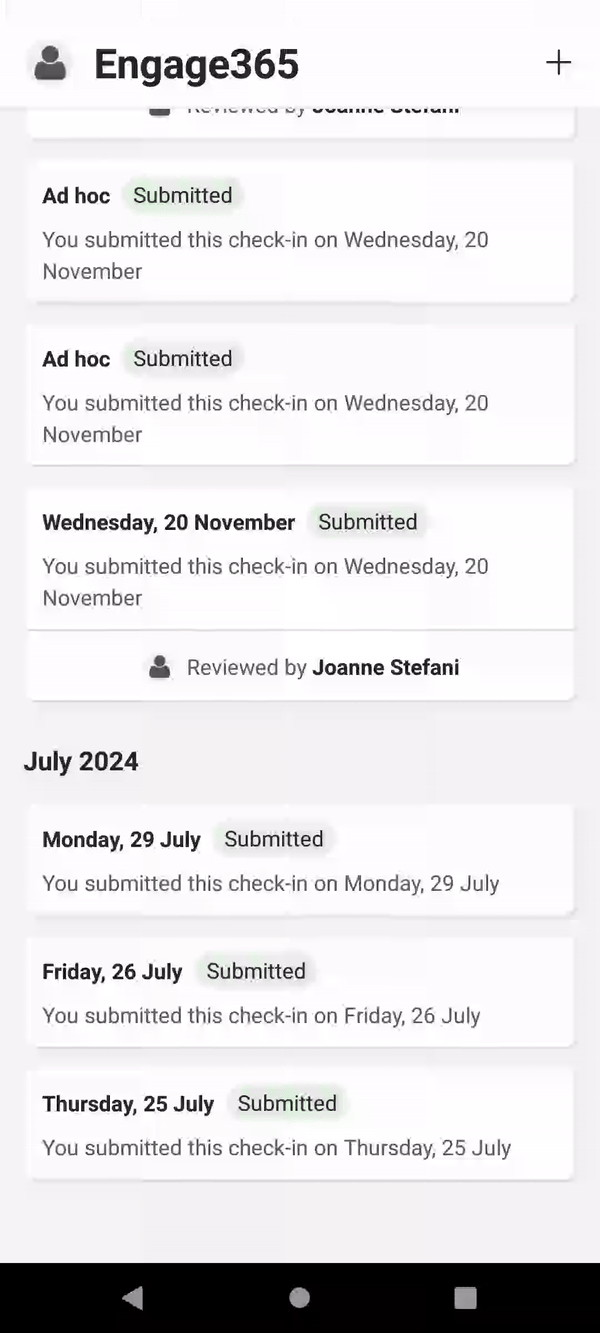Tap the July 2024 section heading
The width and height of the screenshot is (600, 1333).
pos(81,761)
